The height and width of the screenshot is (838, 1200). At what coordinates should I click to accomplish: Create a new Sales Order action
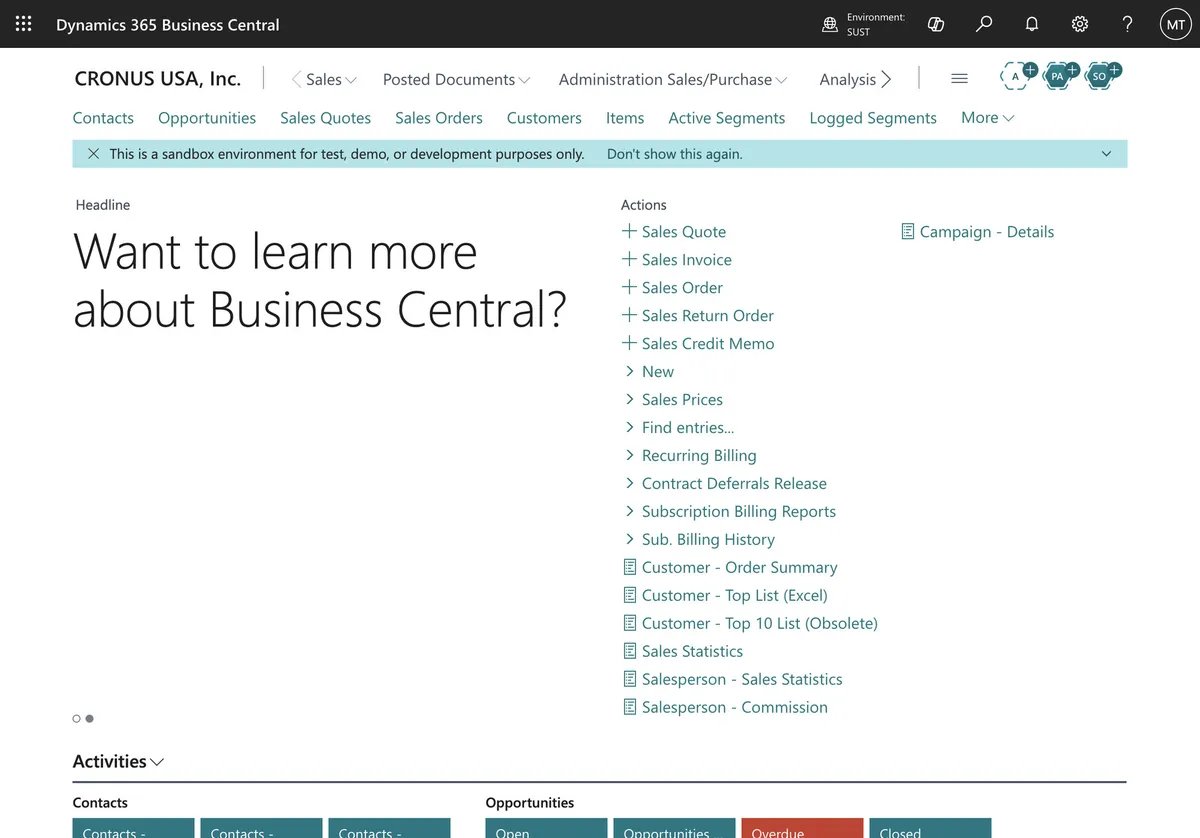click(x=672, y=287)
